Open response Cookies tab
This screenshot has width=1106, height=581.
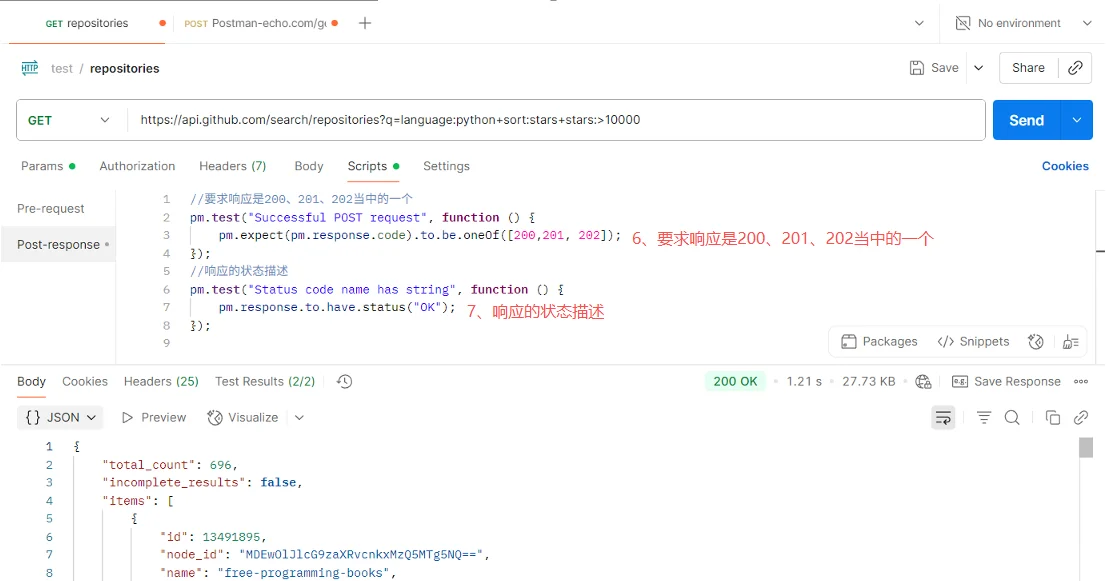(x=85, y=381)
